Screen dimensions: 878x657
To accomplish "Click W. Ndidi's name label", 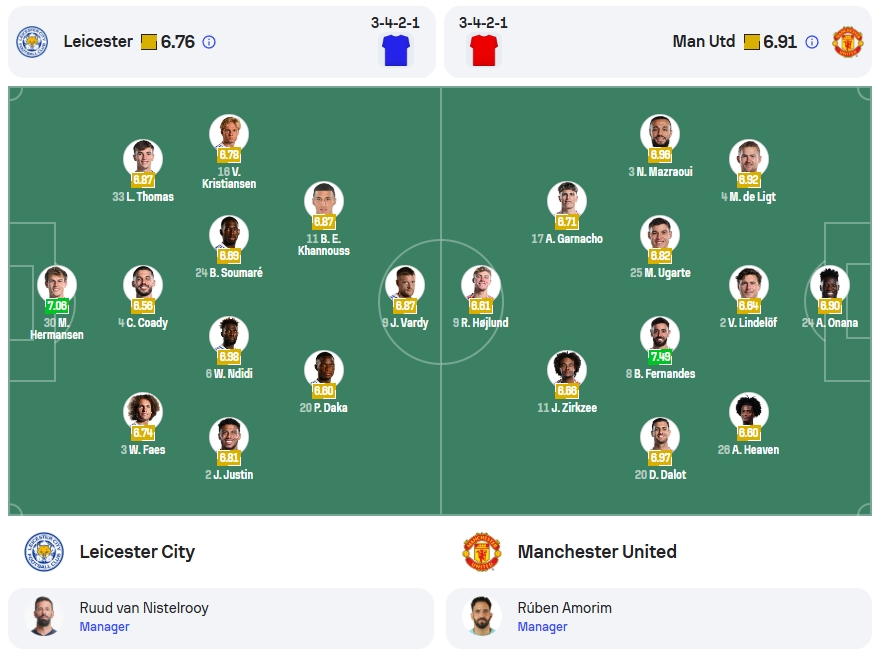I will [x=229, y=374].
